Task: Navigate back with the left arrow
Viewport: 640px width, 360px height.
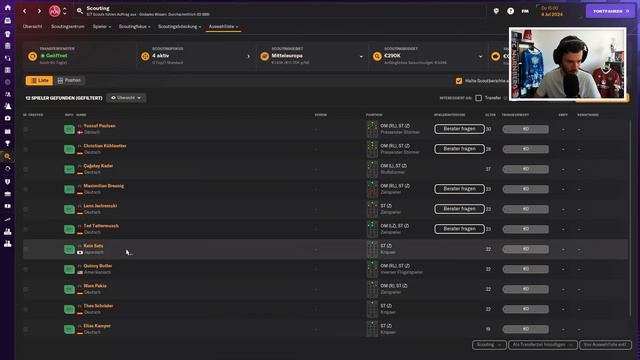Action: (24, 11)
